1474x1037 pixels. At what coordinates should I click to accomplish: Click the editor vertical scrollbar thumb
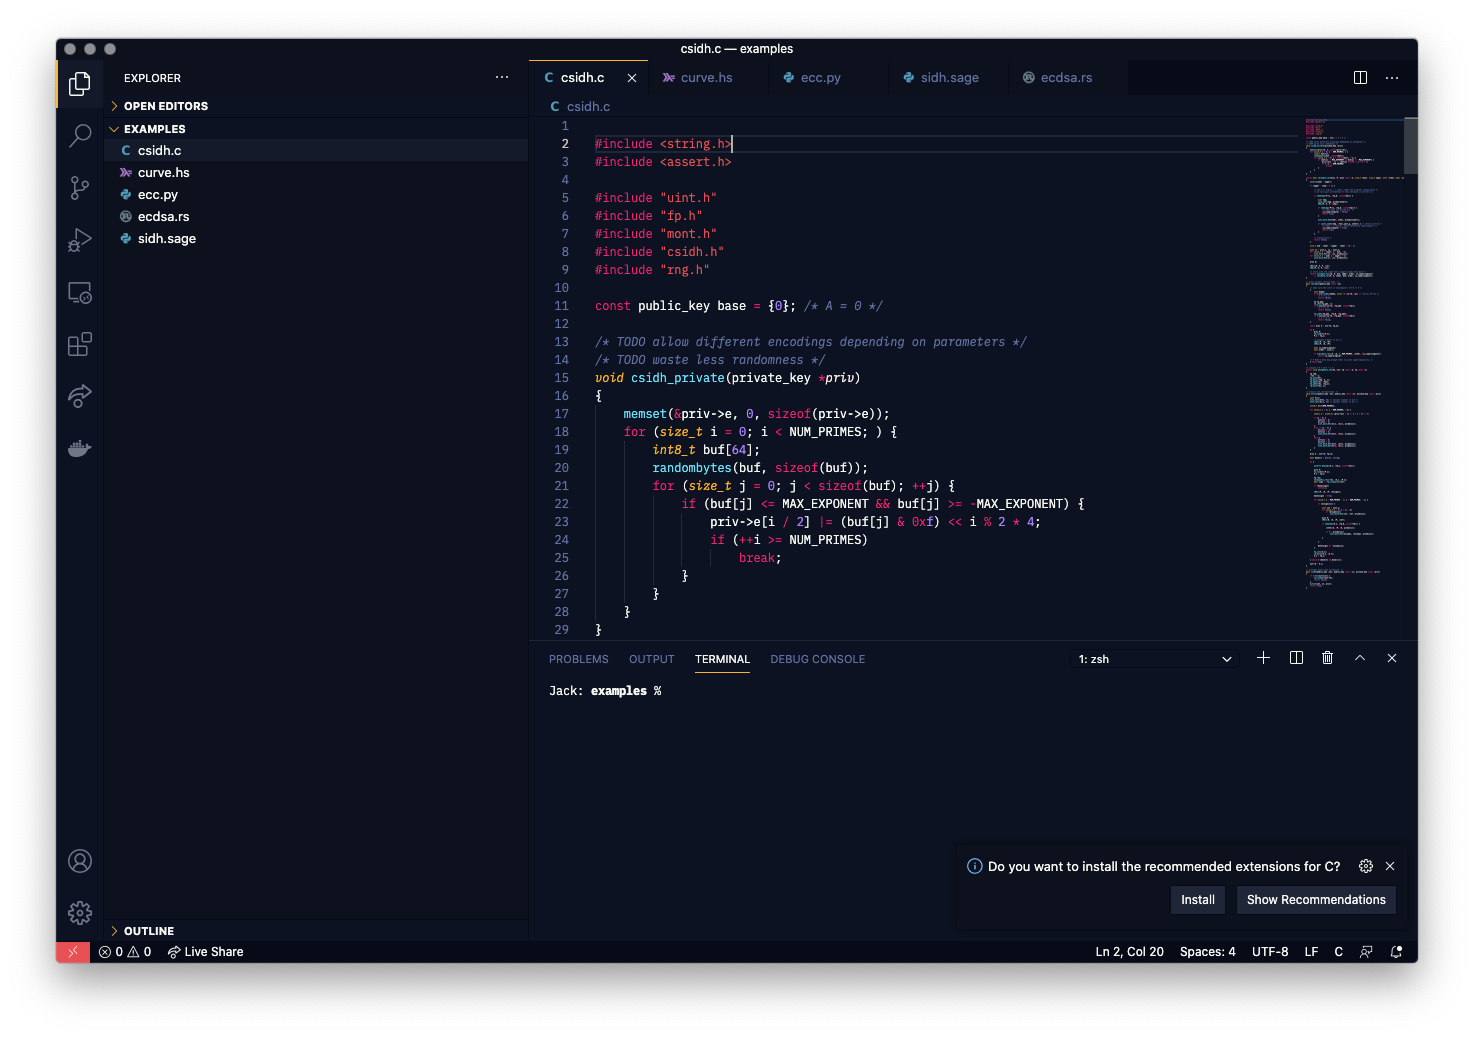tap(1410, 146)
